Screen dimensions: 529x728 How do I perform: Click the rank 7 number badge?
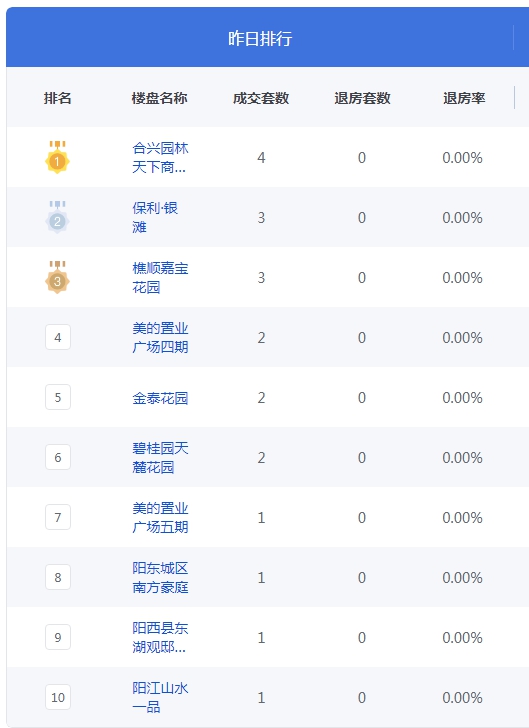coord(58,517)
